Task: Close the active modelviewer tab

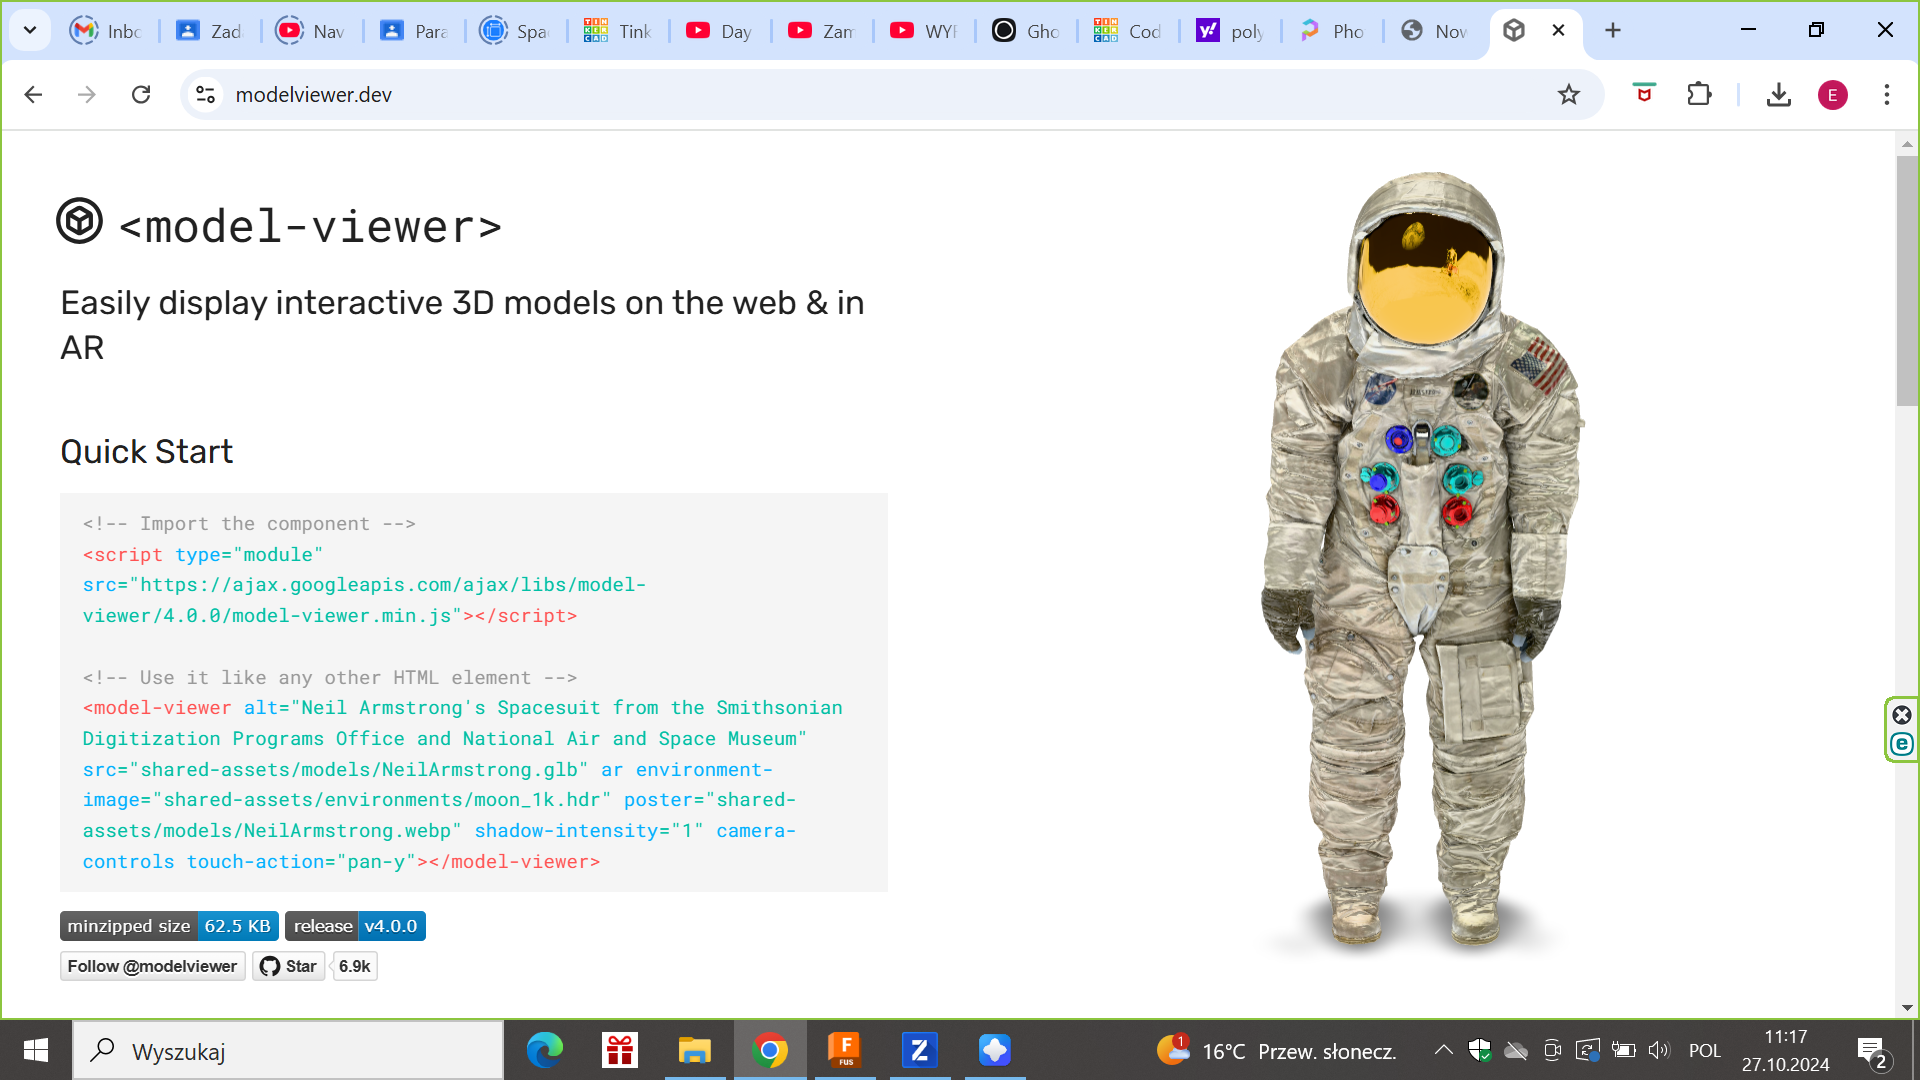Action: coord(1558,30)
